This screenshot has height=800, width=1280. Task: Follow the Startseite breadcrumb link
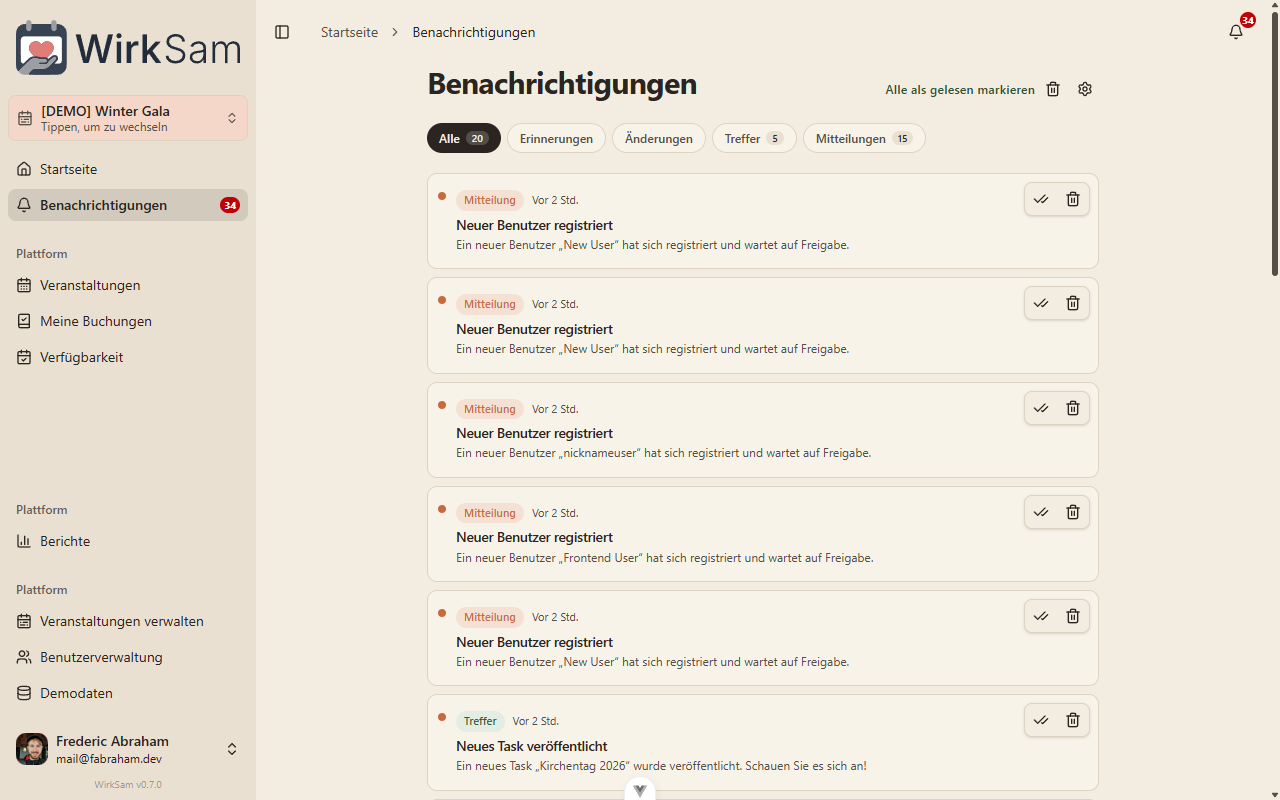[x=349, y=32]
